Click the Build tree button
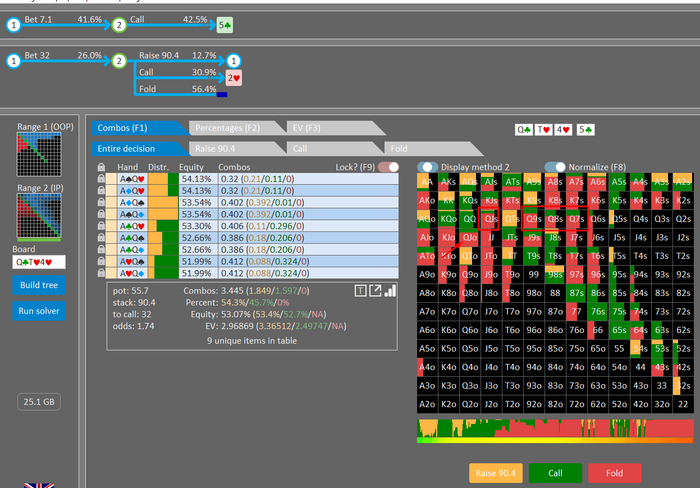 39,285
